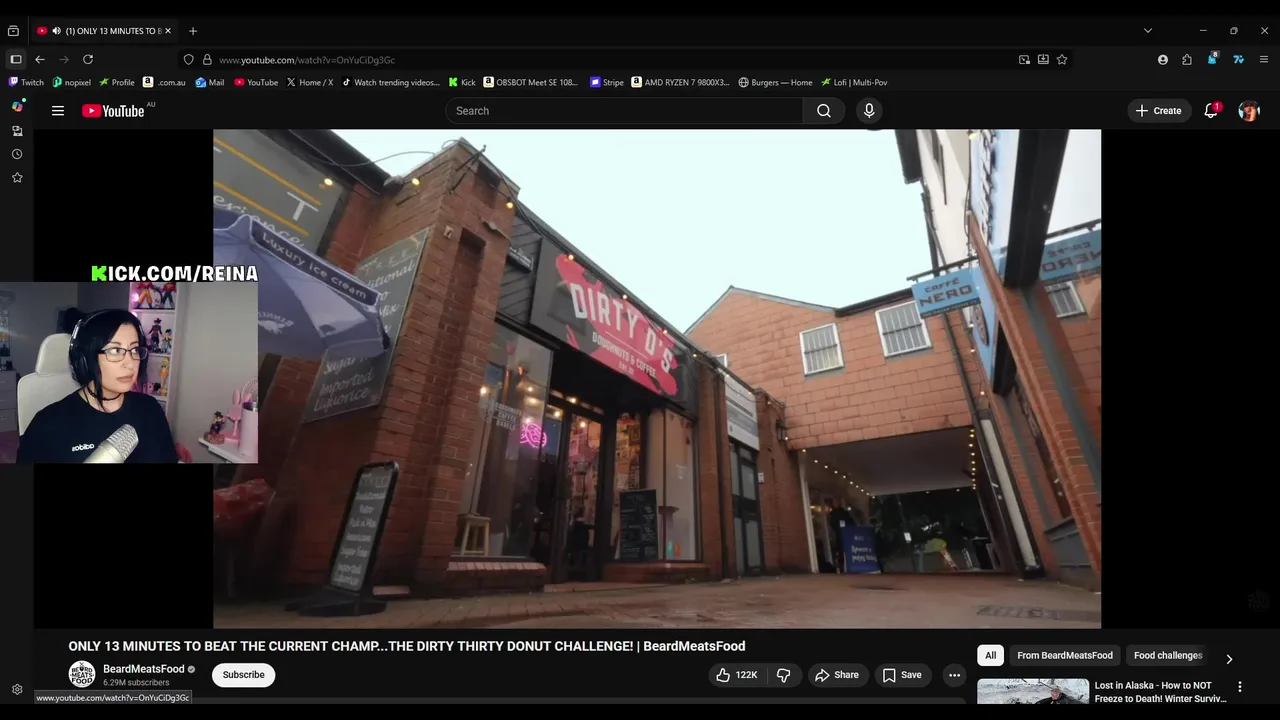The height and width of the screenshot is (720, 1280).
Task: Select the Food challenges chip
Action: coord(1168,656)
